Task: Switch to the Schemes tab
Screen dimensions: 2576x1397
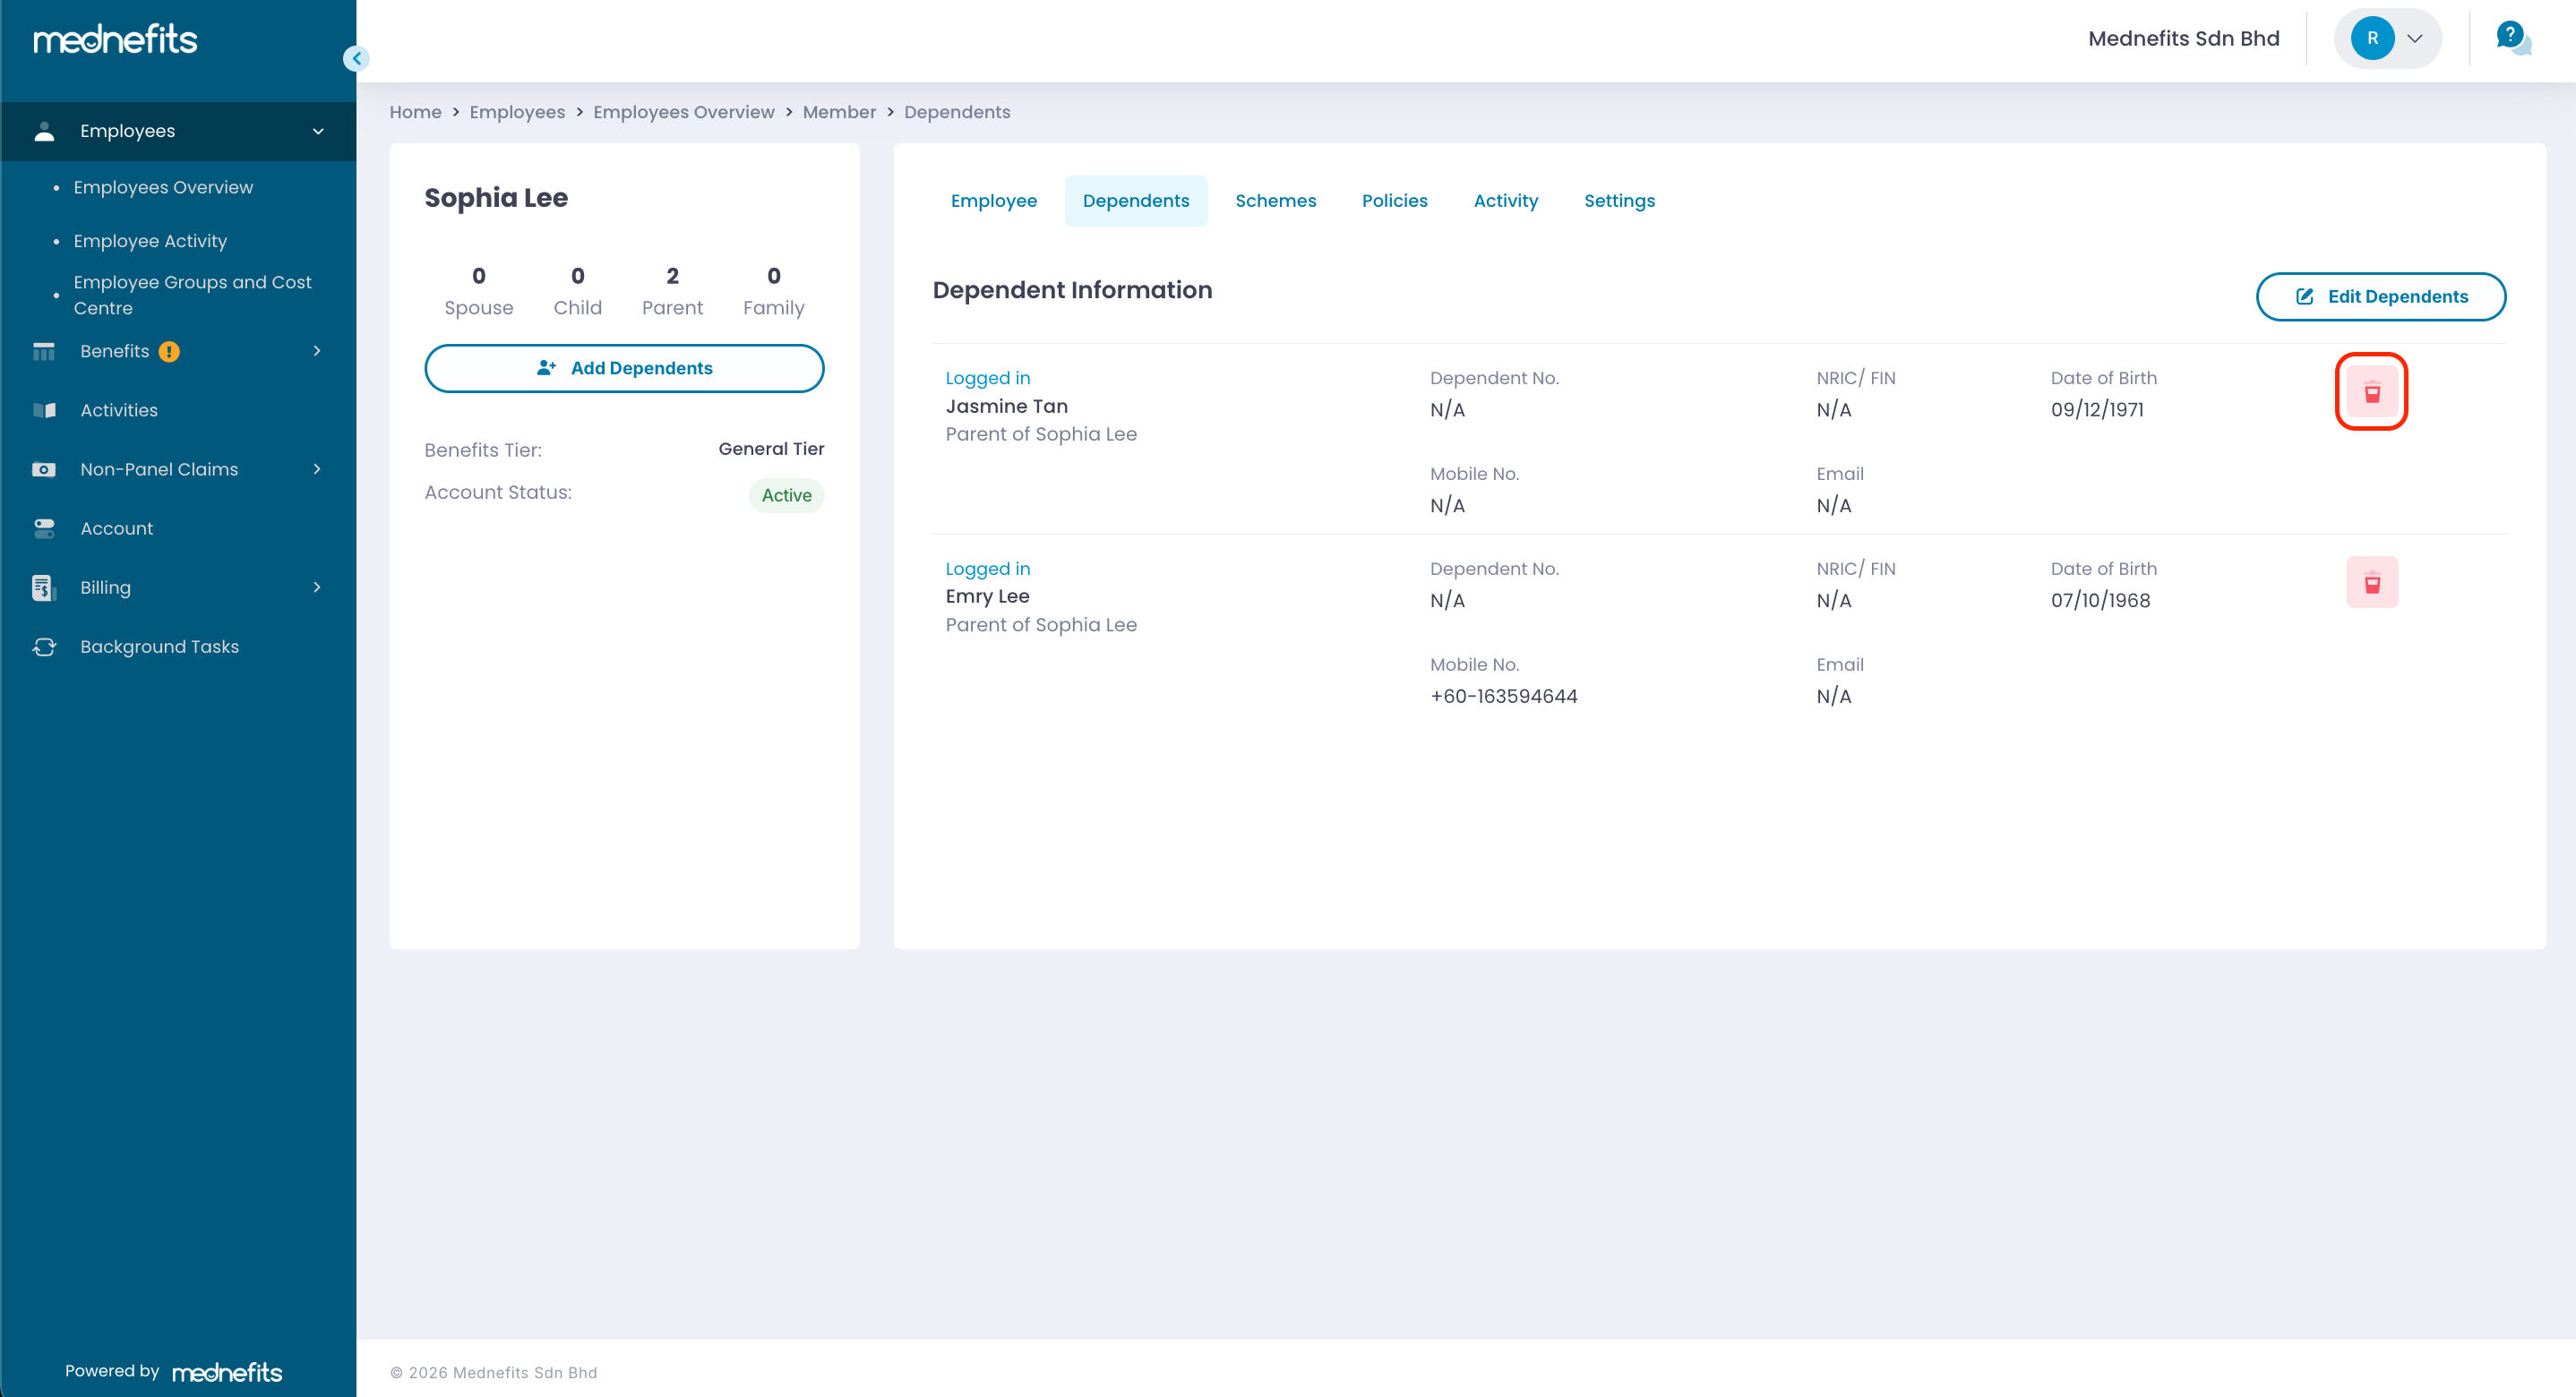Action: point(1275,201)
